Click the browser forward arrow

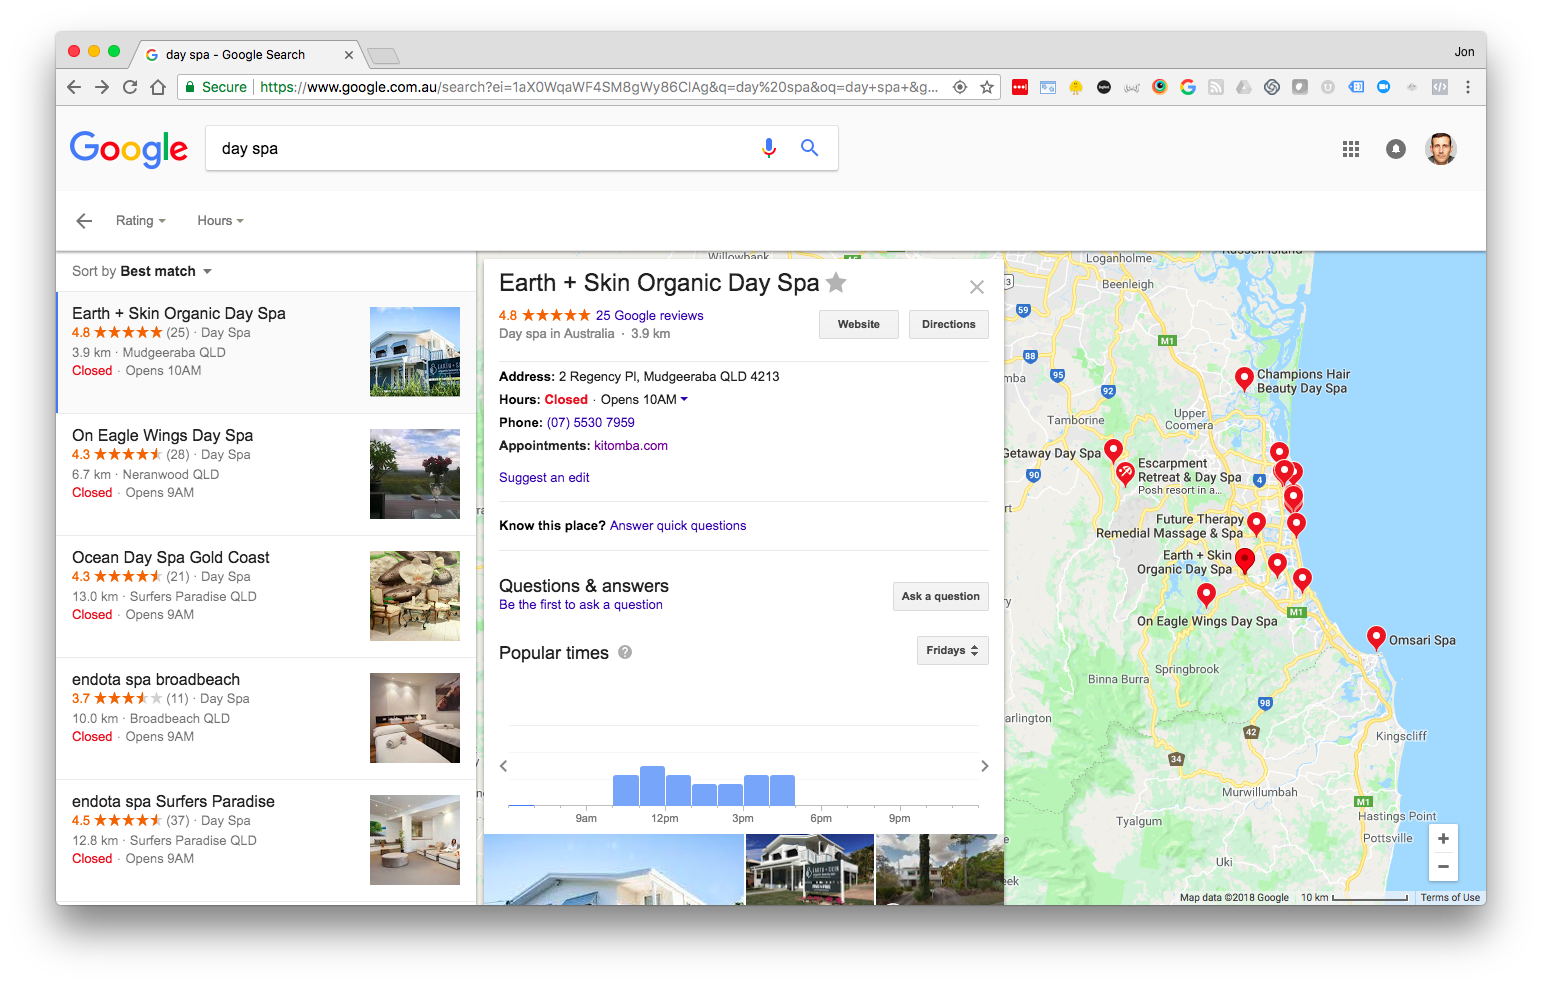[x=102, y=87]
